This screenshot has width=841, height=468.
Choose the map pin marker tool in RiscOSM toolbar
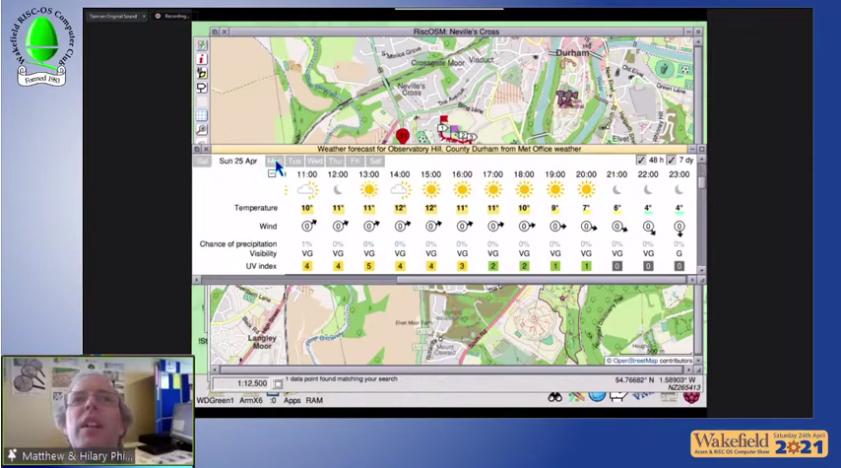[202, 87]
